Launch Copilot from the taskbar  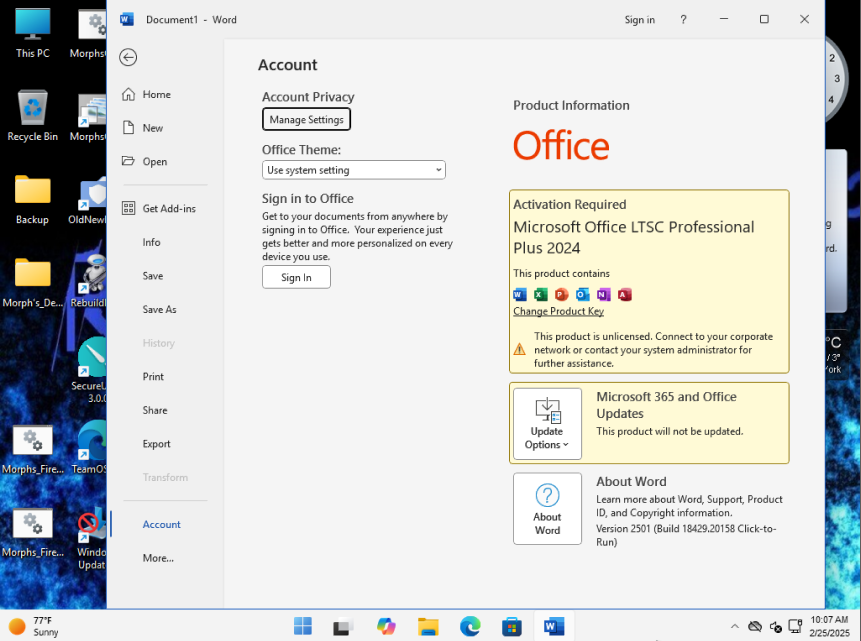(x=386, y=626)
